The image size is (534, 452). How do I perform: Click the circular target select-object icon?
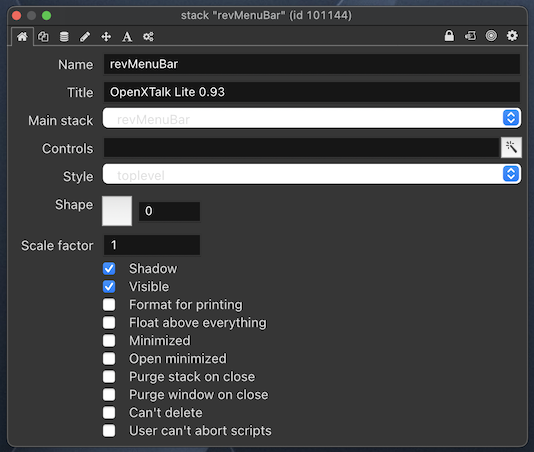click(x=491, y=36)
